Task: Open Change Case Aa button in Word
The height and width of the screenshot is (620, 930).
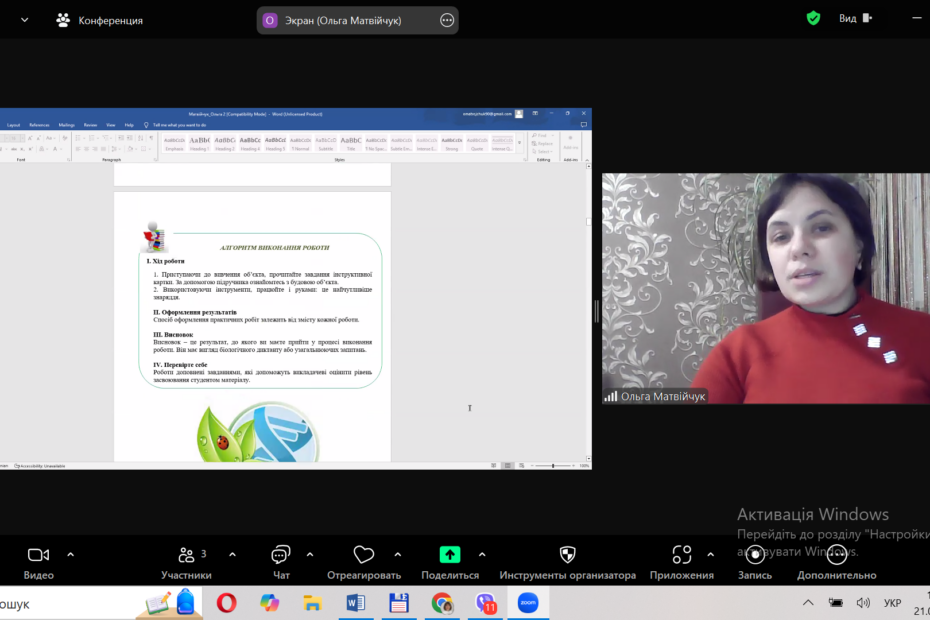Action: point(50,138)
